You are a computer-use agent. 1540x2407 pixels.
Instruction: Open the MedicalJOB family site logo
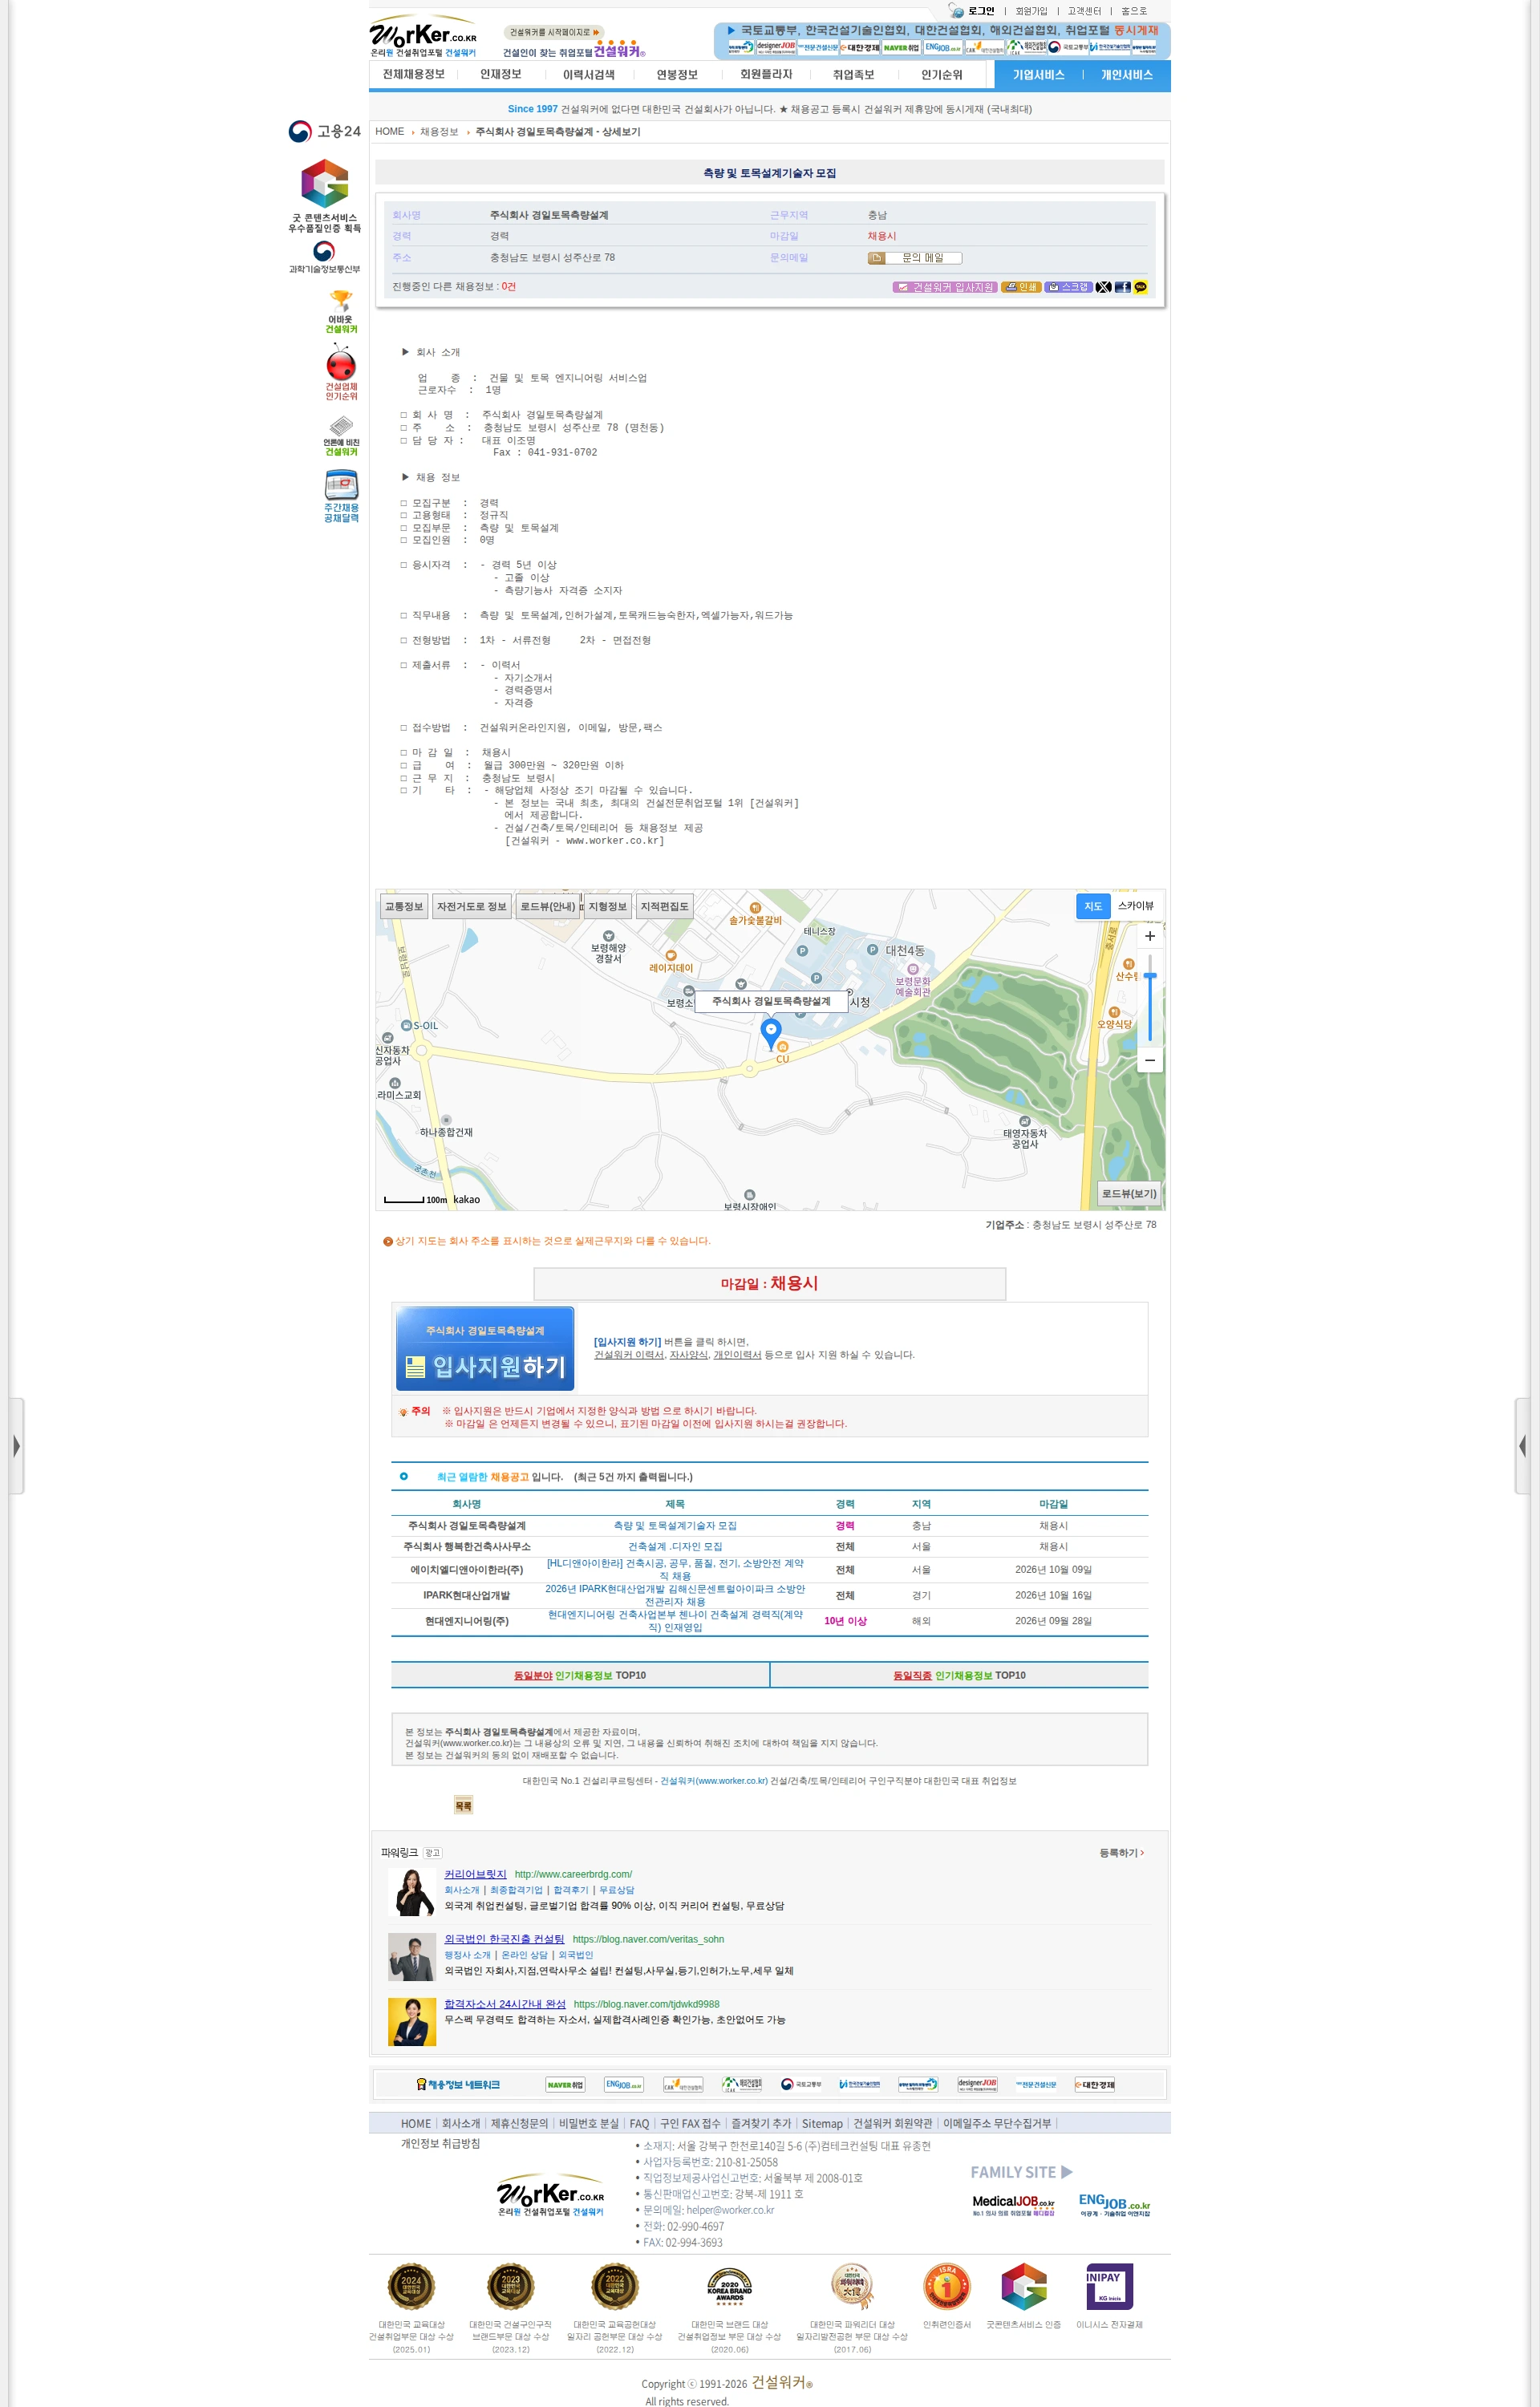pos(1013,2205)
